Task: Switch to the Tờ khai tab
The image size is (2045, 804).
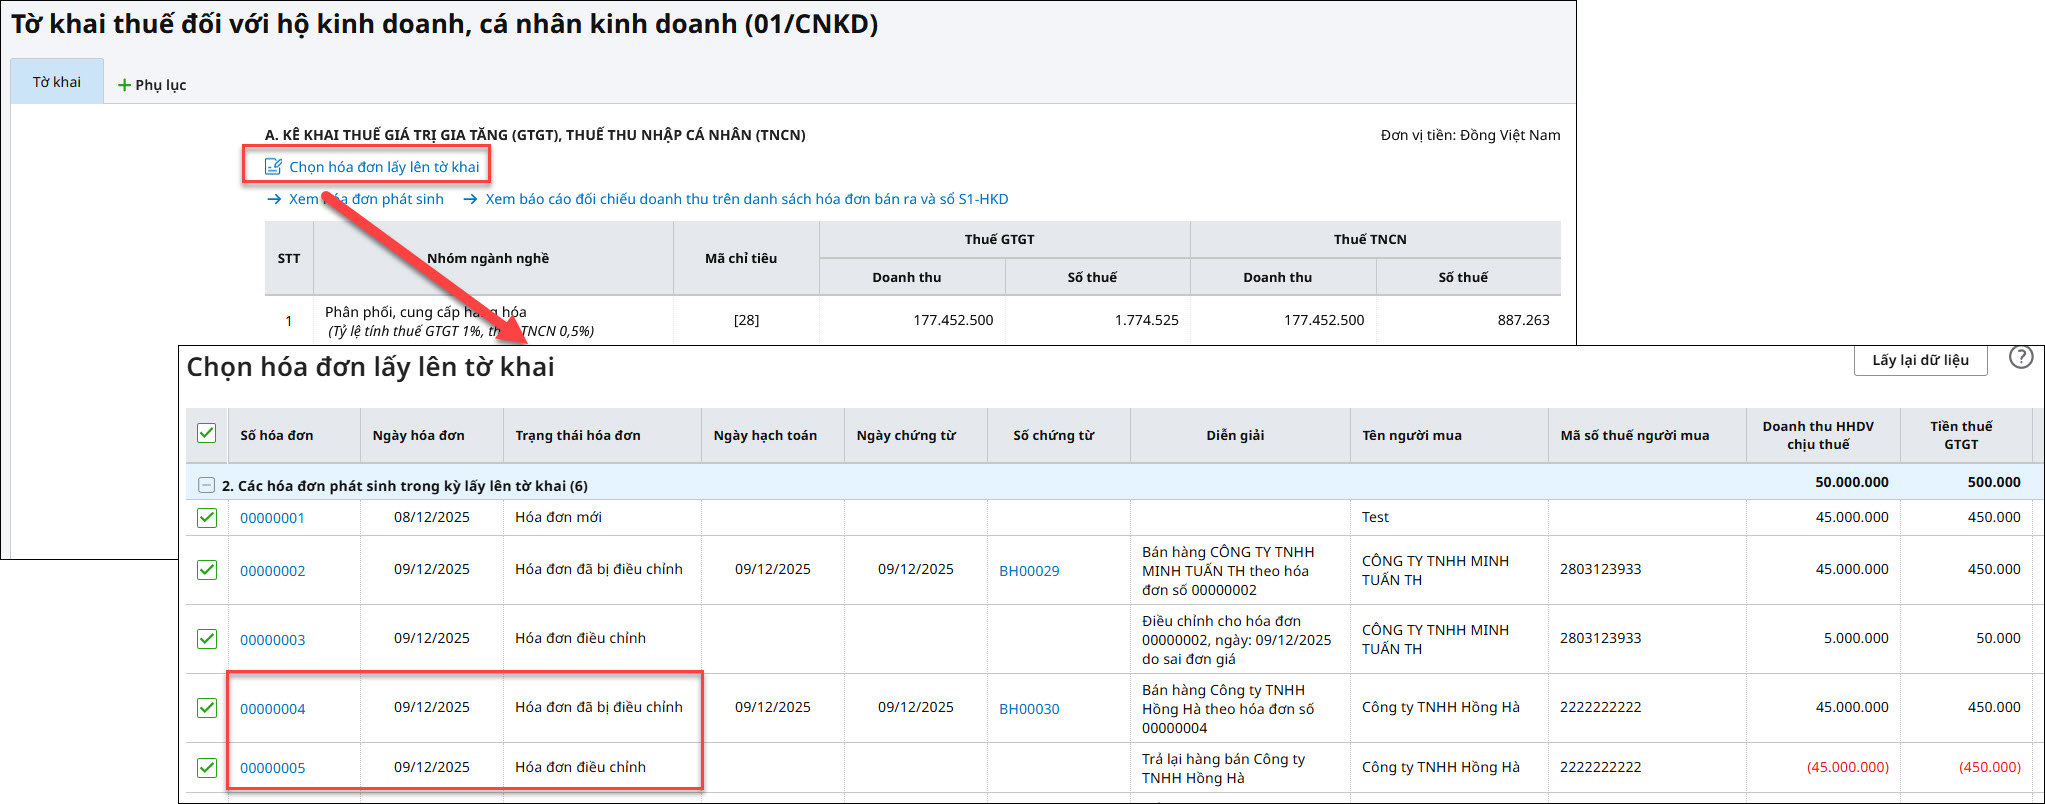Action: pyautogui.click(x=57, y=82)
